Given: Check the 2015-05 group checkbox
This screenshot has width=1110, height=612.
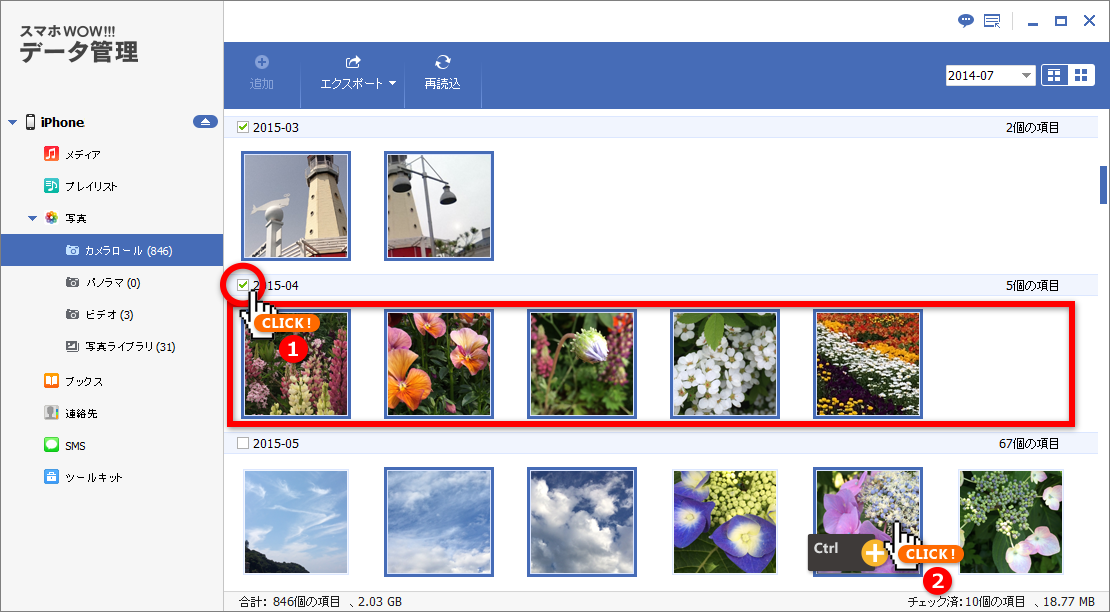Looking at the screenshot, I should point(242,443).
